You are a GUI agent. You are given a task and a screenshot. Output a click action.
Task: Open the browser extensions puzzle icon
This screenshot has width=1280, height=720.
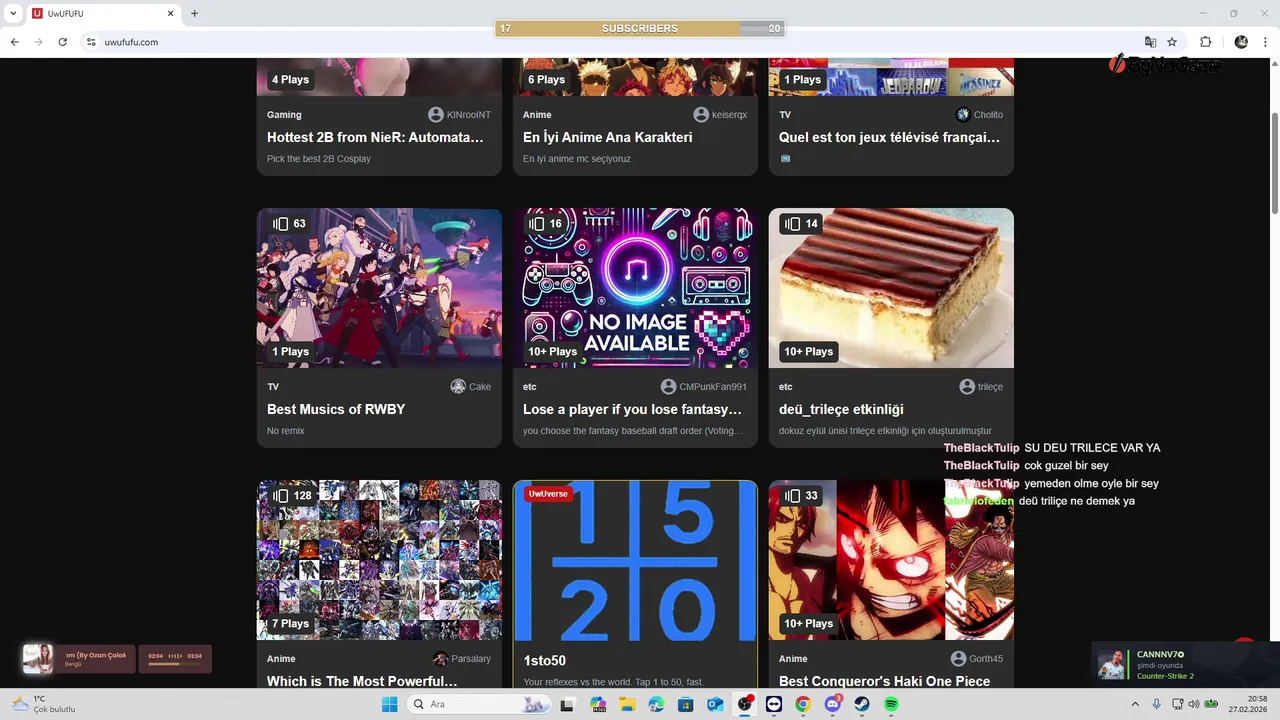pos(1205,42)
